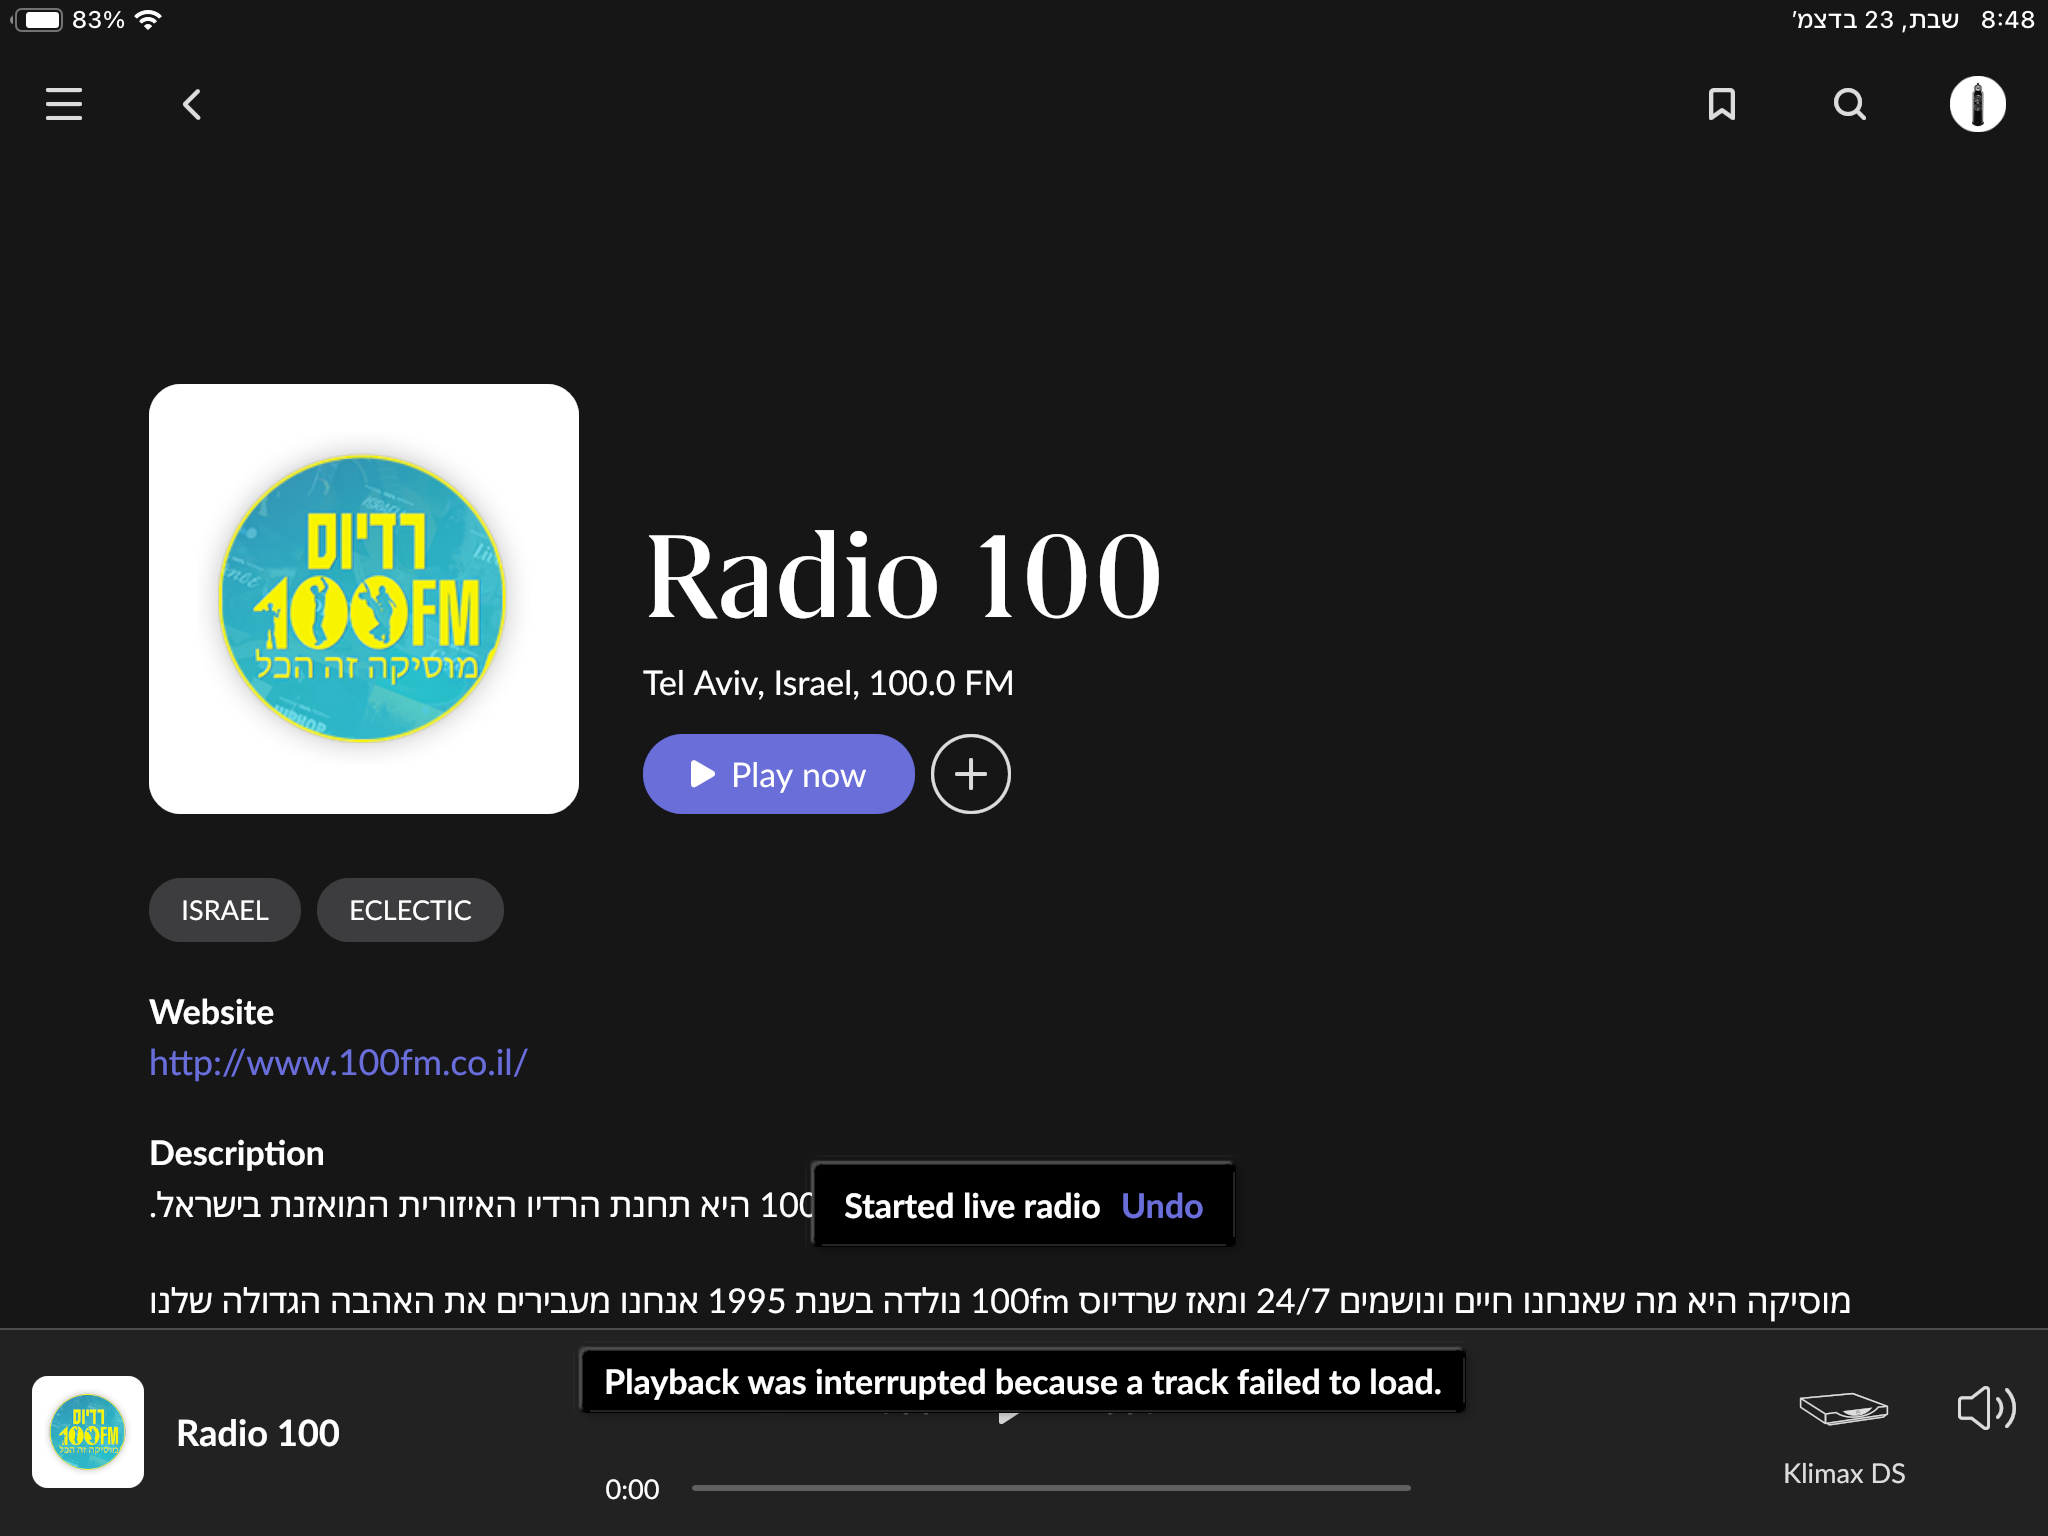Open the station website 100fm.co.il

[x=337, y=1063]
